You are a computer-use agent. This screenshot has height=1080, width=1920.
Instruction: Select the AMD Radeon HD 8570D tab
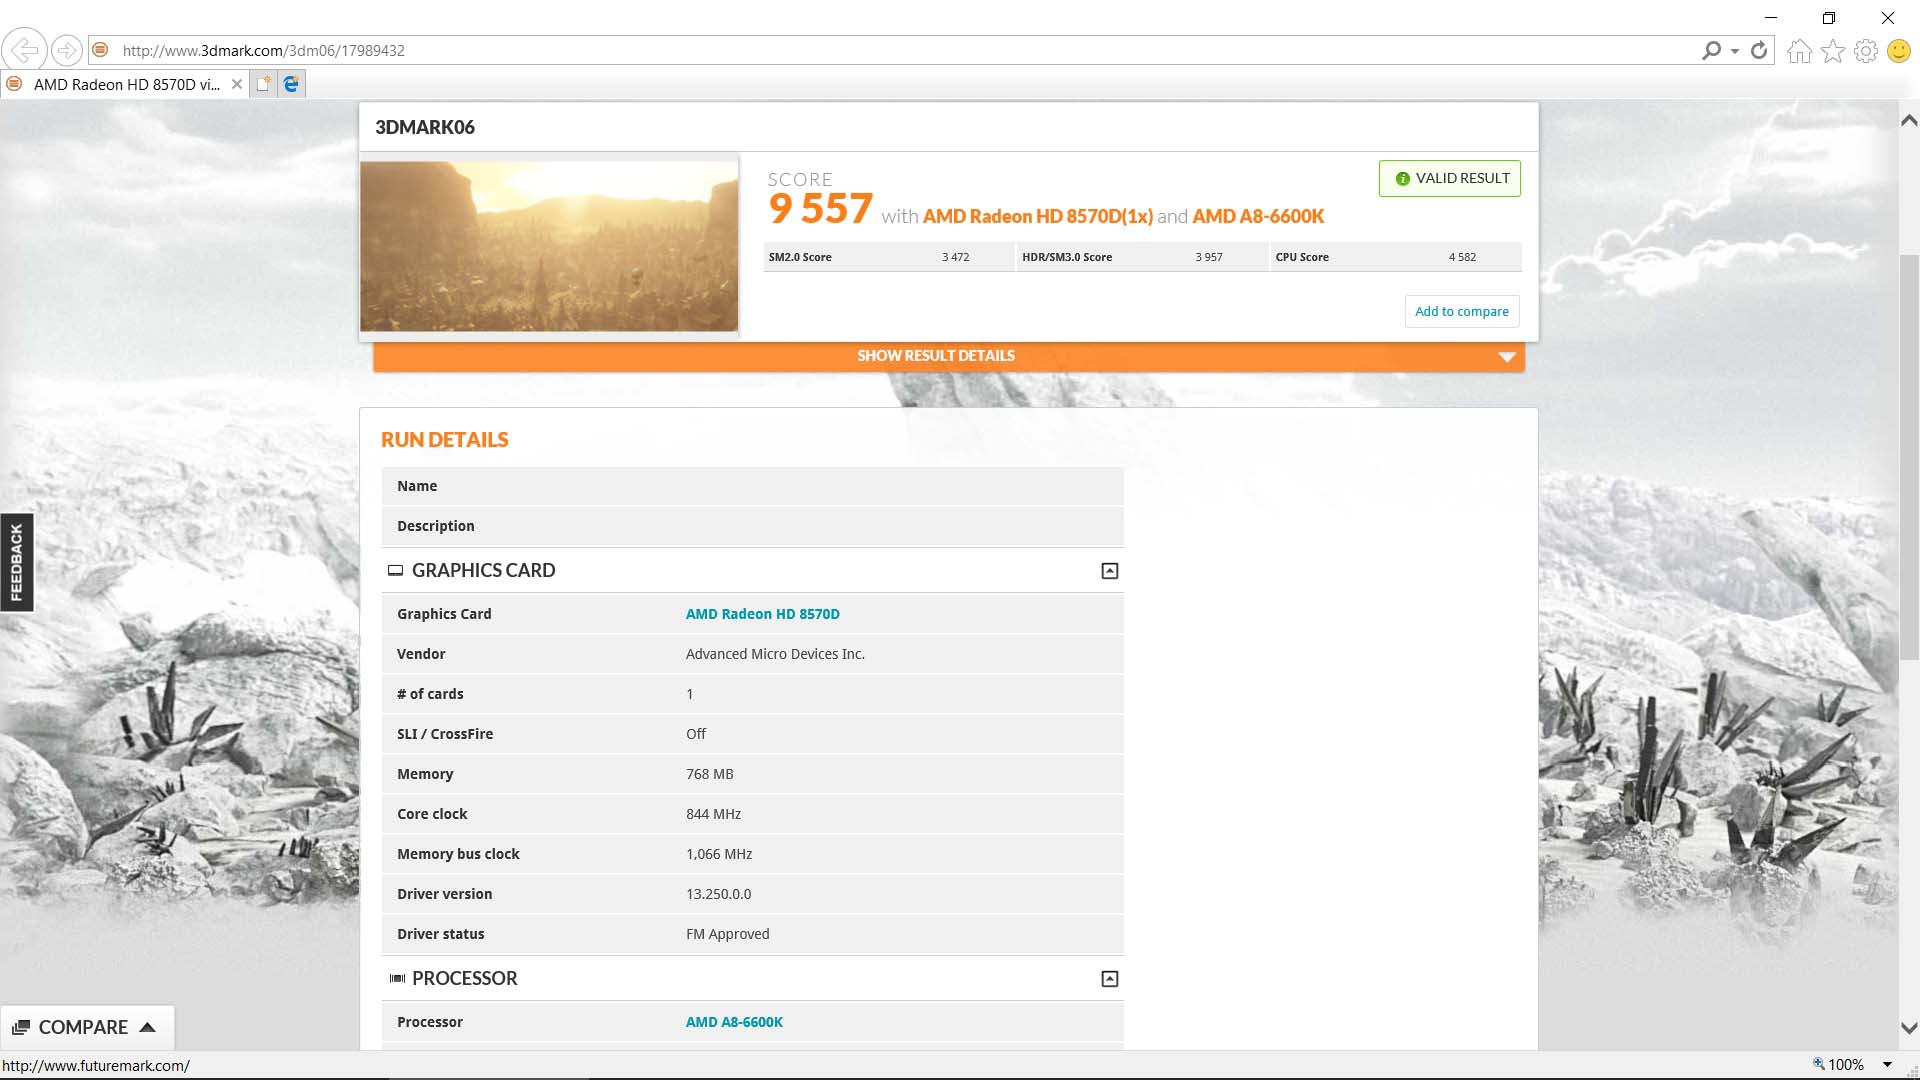126,85
